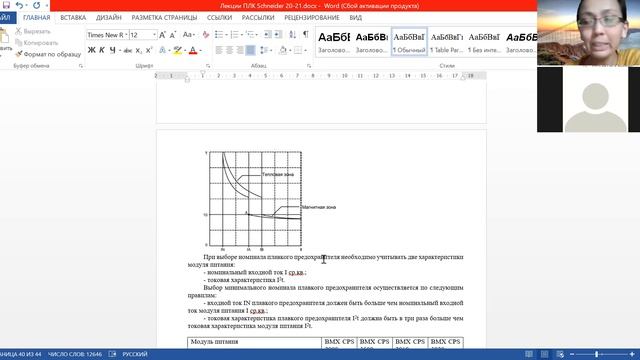Decrease paragraph indent

[267, 35]
